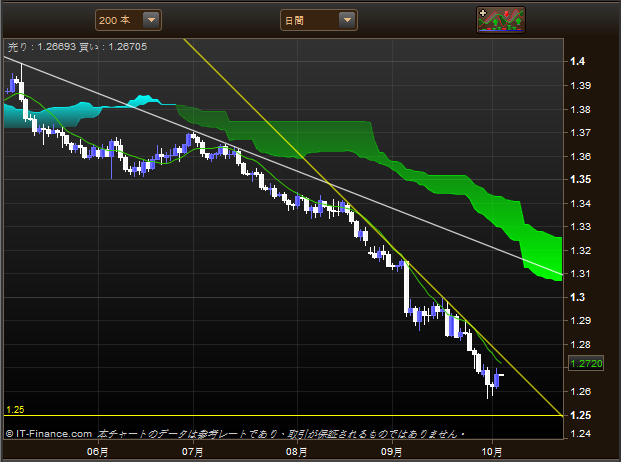The width and height of the screenshot is (621, 462).
Task: Click the 1.28 price axis label
Action: (x=580, y=344)
